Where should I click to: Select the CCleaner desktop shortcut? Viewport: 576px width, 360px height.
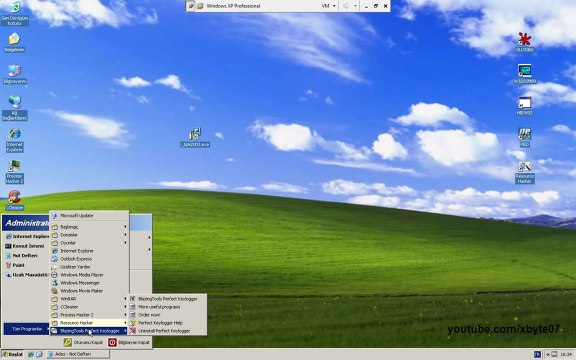pyautogui.click(x=15, y=200)
